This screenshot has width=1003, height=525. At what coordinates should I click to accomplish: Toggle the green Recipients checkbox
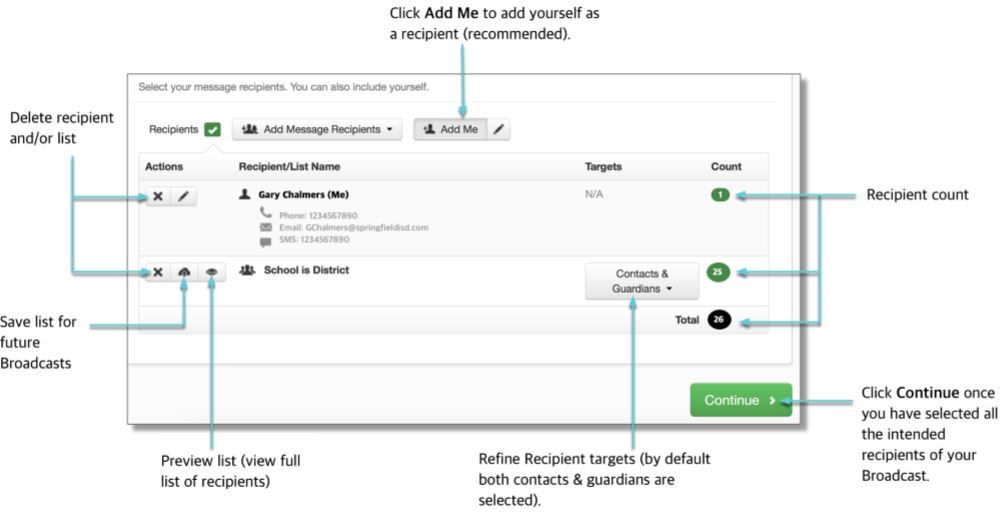click(212, 130)
